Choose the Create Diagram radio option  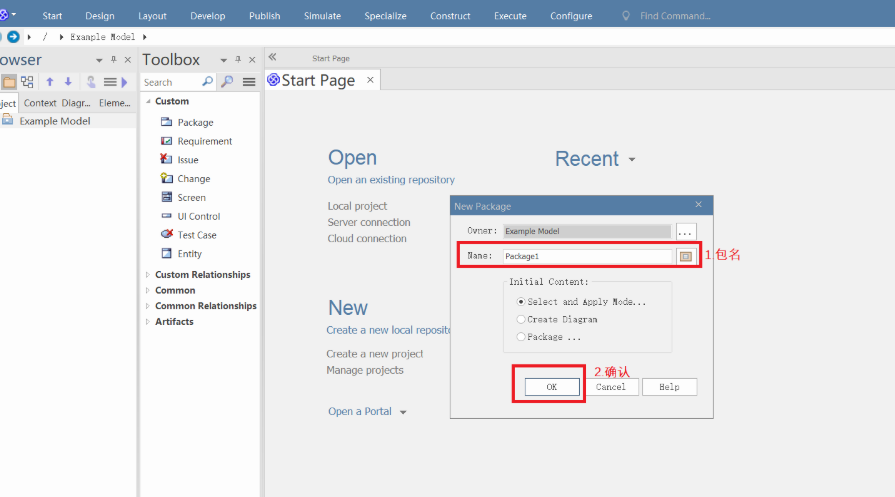tap(521, 319)
